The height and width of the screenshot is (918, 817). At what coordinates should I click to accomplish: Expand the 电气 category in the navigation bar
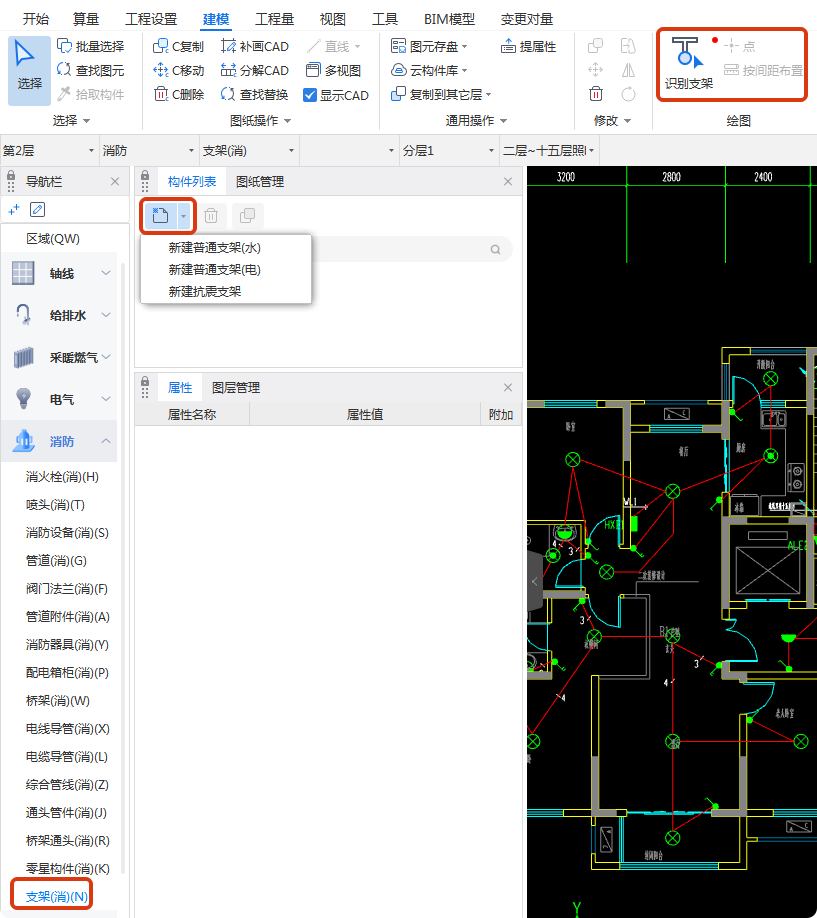[63, 400]
